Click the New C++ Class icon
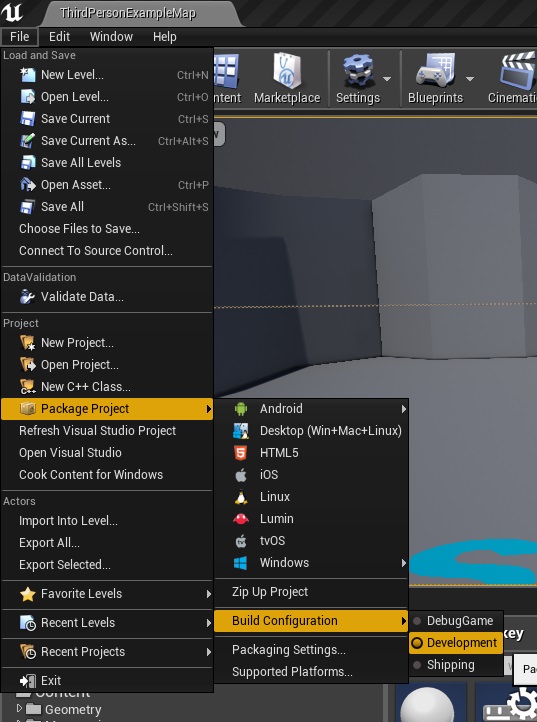Viewport: 537px width, 722px height. point(28,387)
